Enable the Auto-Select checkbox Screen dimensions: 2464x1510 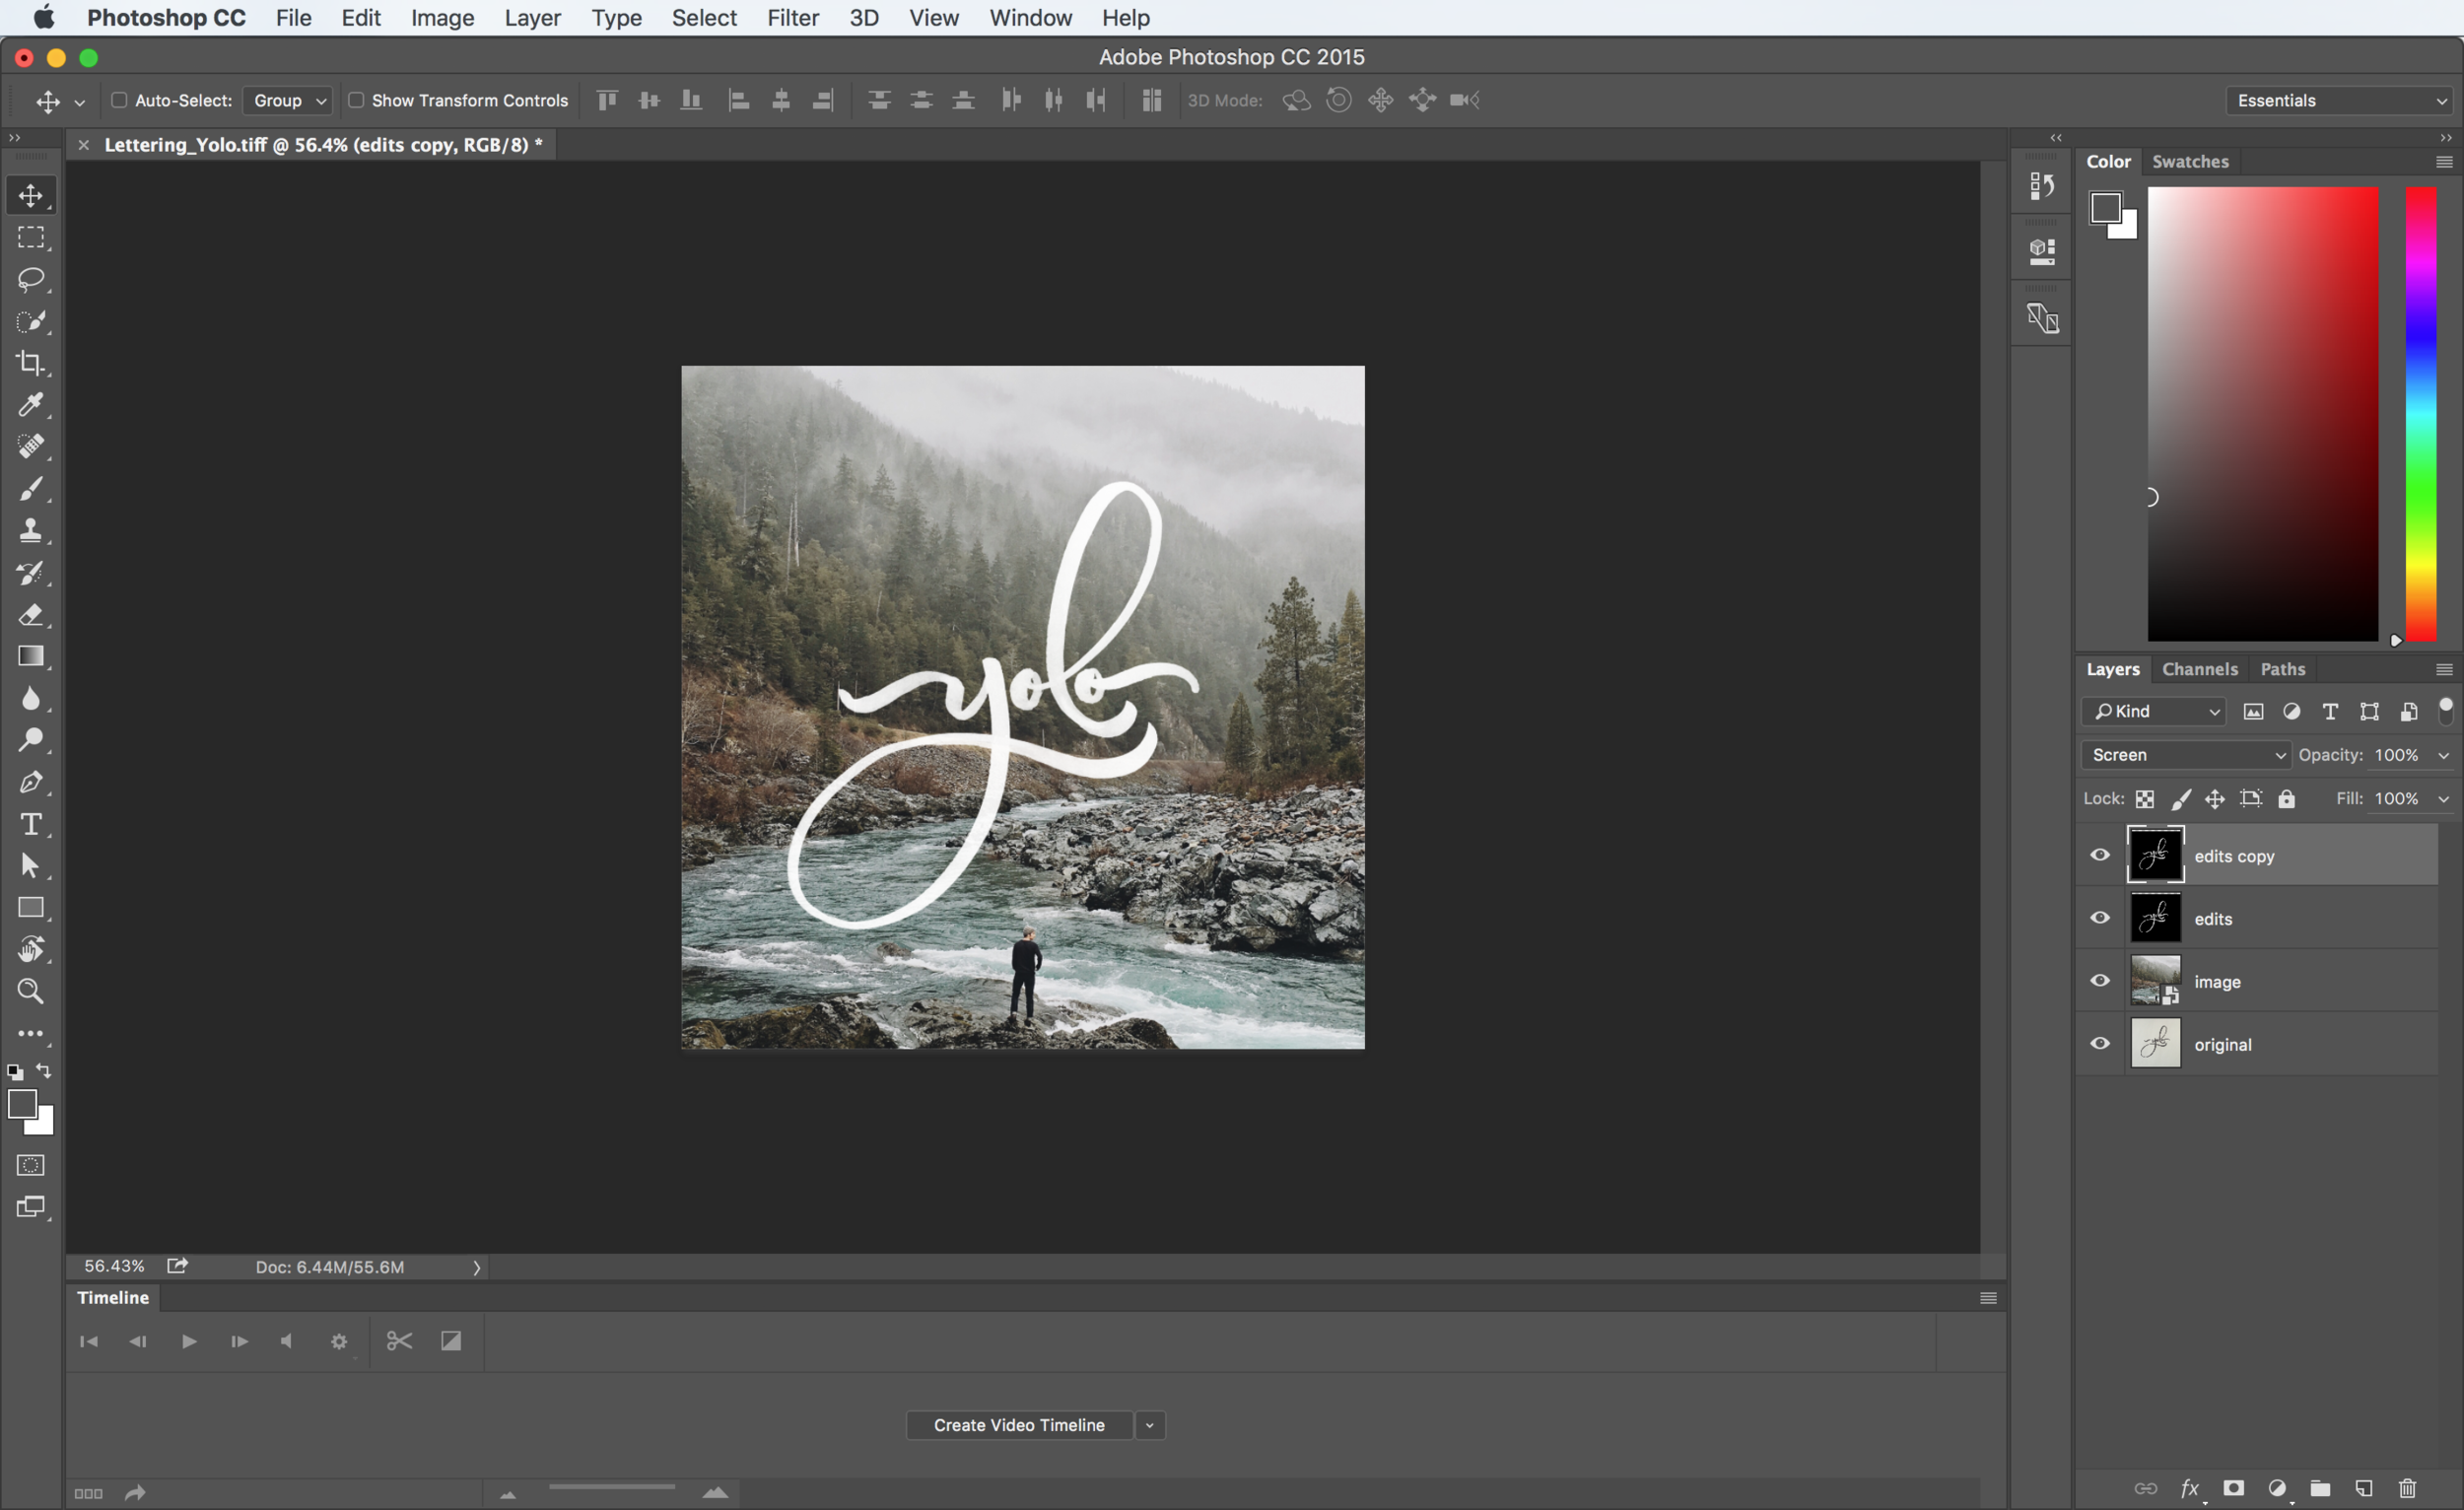click(119, 100)
